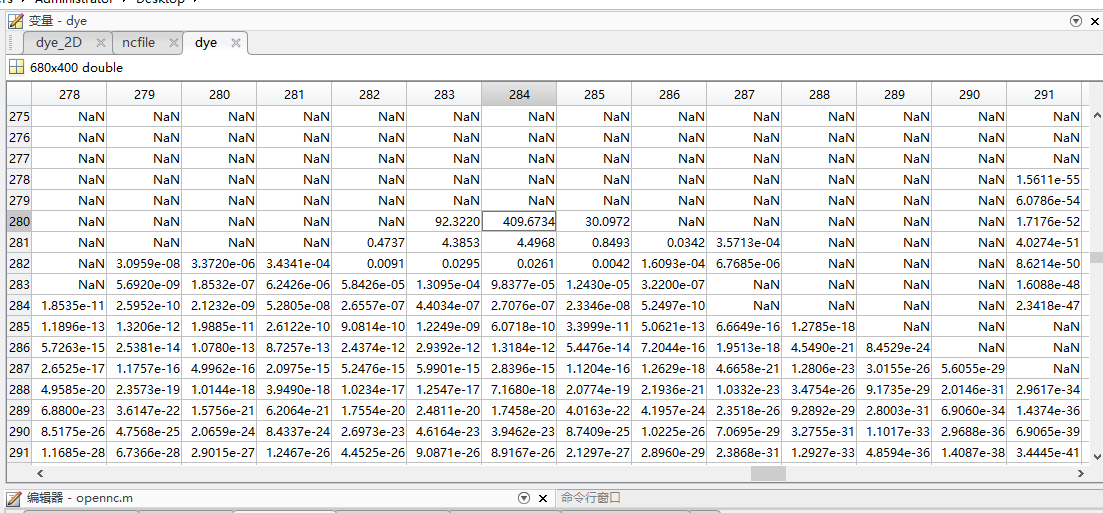
Task: Click the variable editor pencil icon
Action: point(15,20)
